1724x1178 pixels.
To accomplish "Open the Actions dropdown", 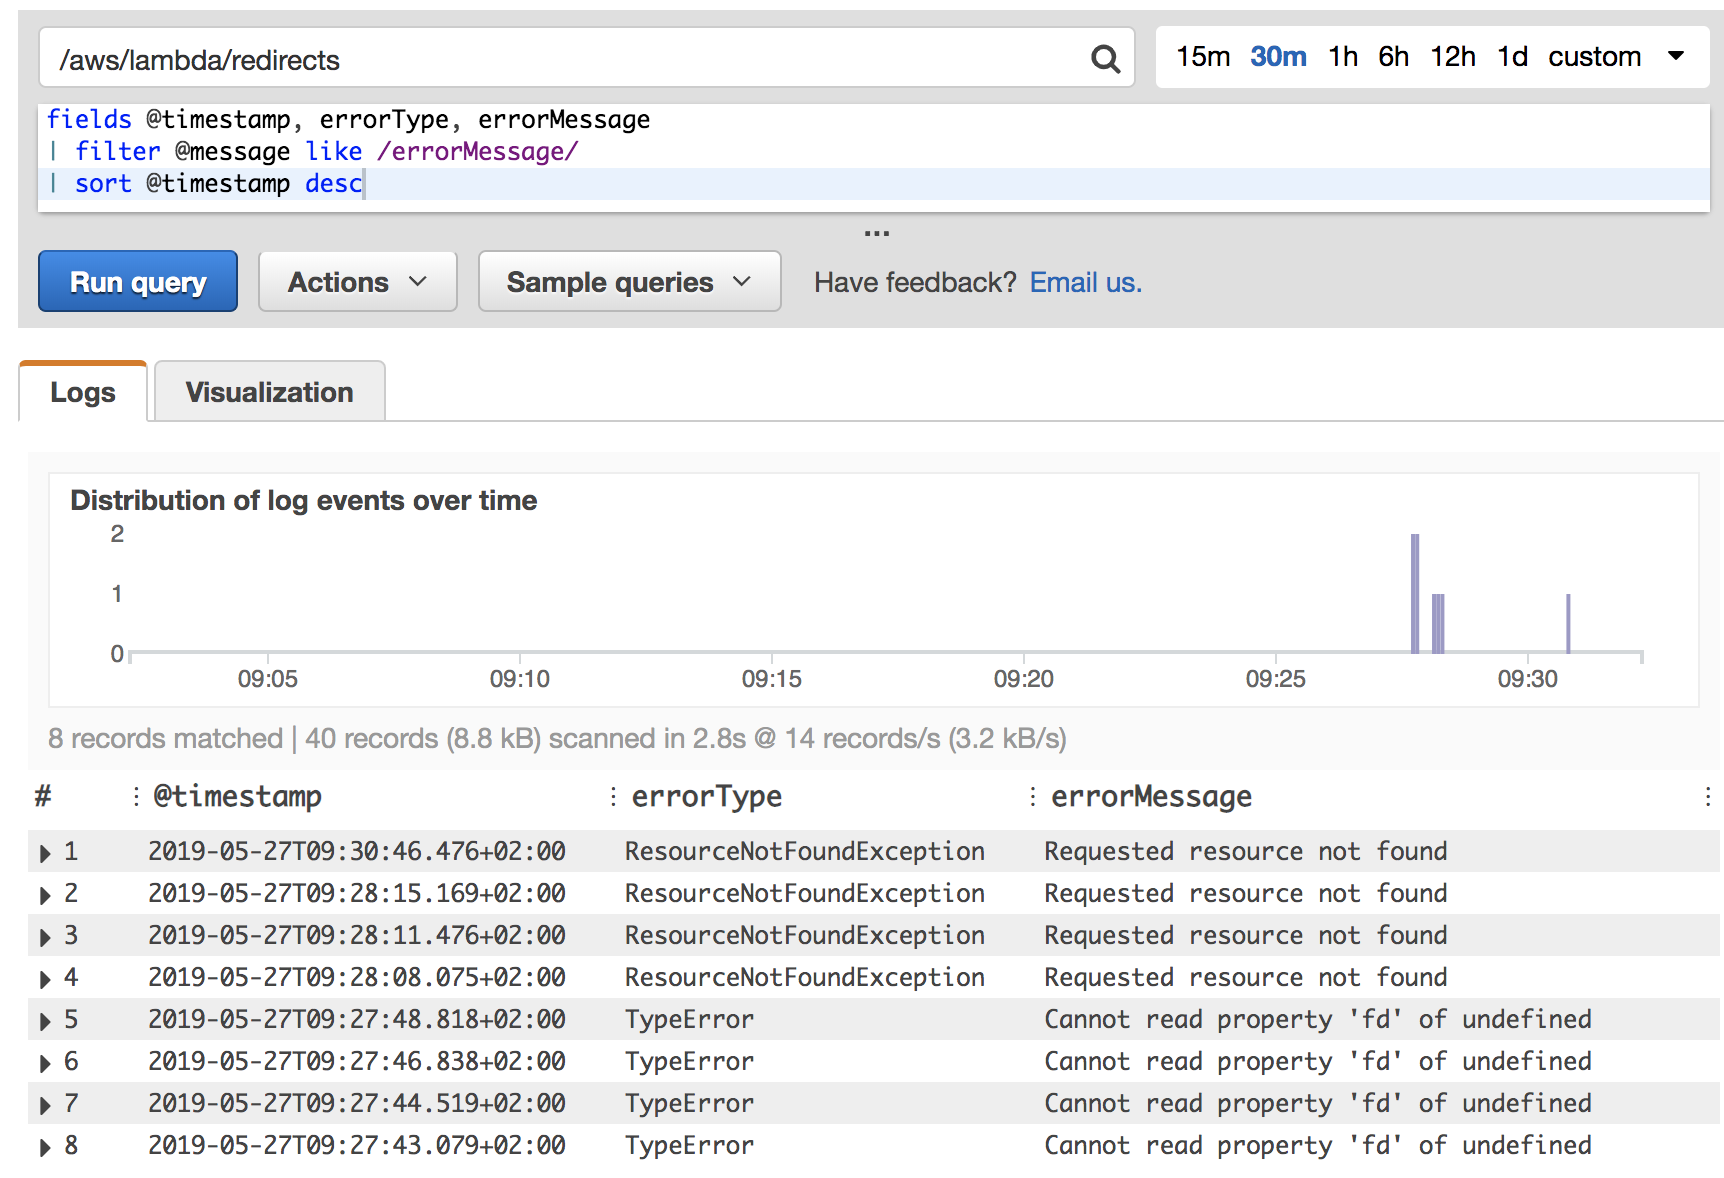I will pyautogui.click(x=358, y=281).
